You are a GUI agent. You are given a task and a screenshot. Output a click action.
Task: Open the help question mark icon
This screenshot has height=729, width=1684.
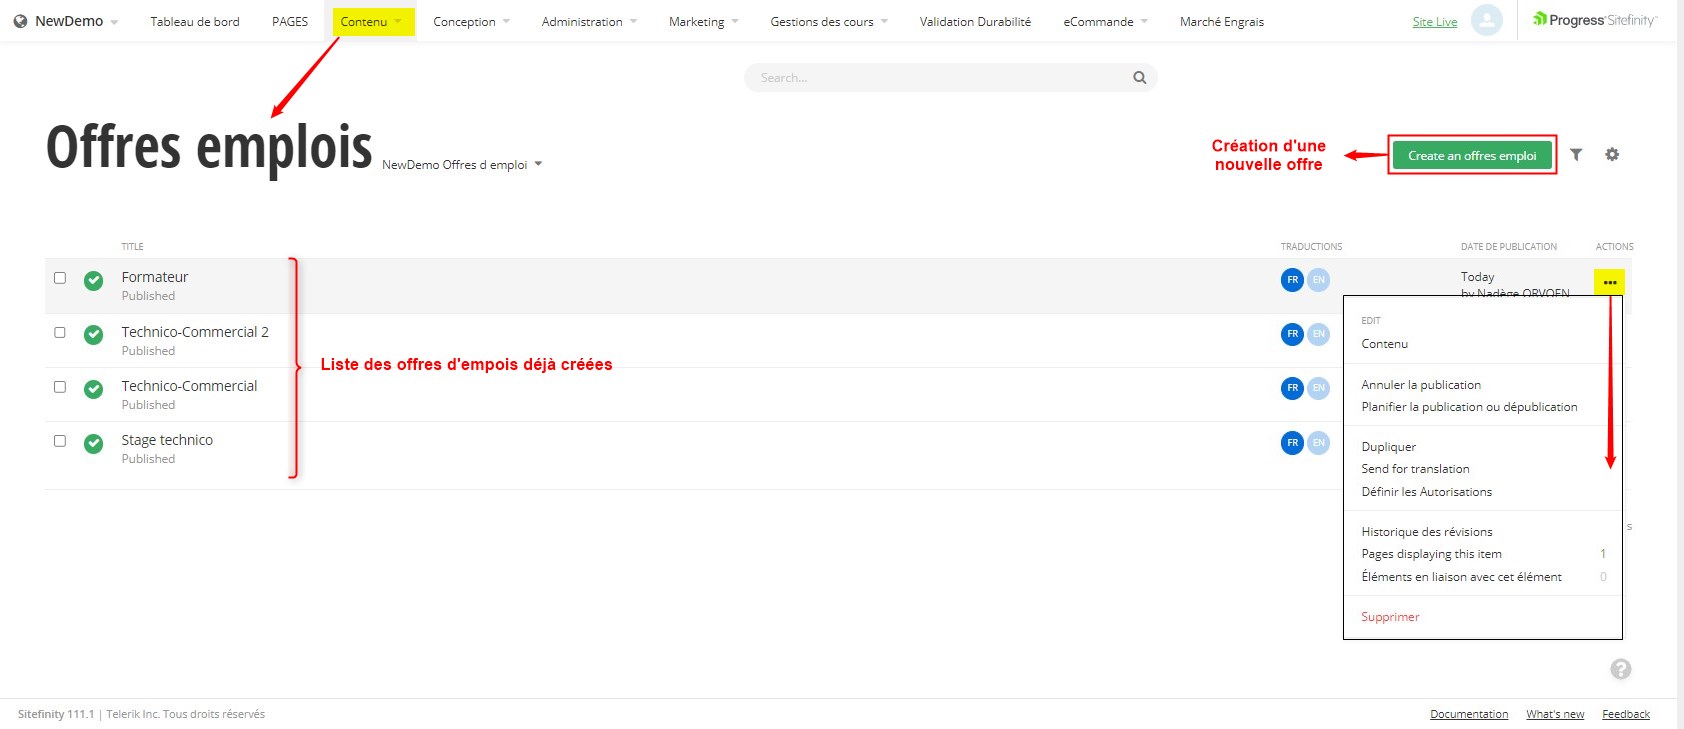[1621, 669]
